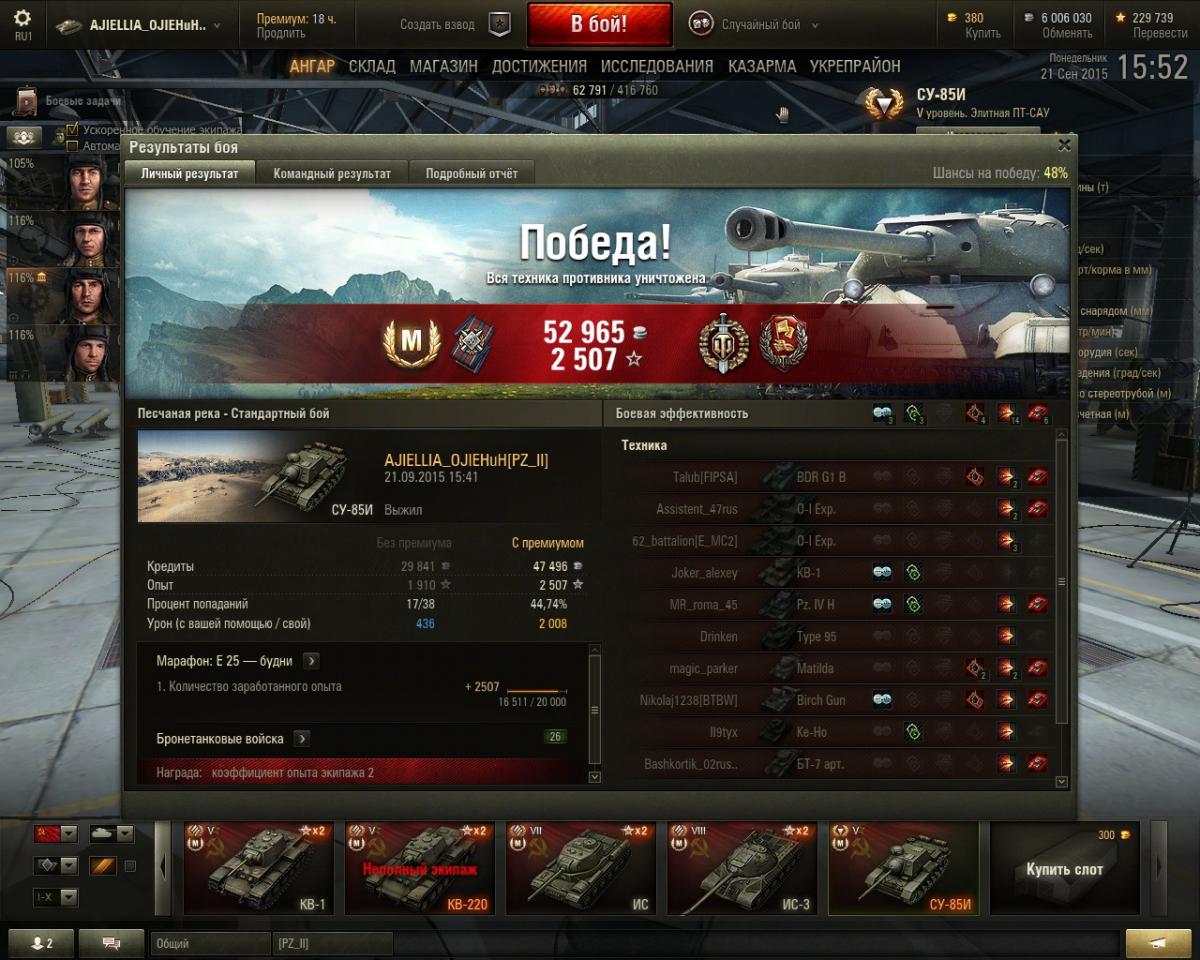The height and width of the screenshot is (960, 1200).
Task: Open the nation filter dropdown with Soviet flag
Action: 55,834
